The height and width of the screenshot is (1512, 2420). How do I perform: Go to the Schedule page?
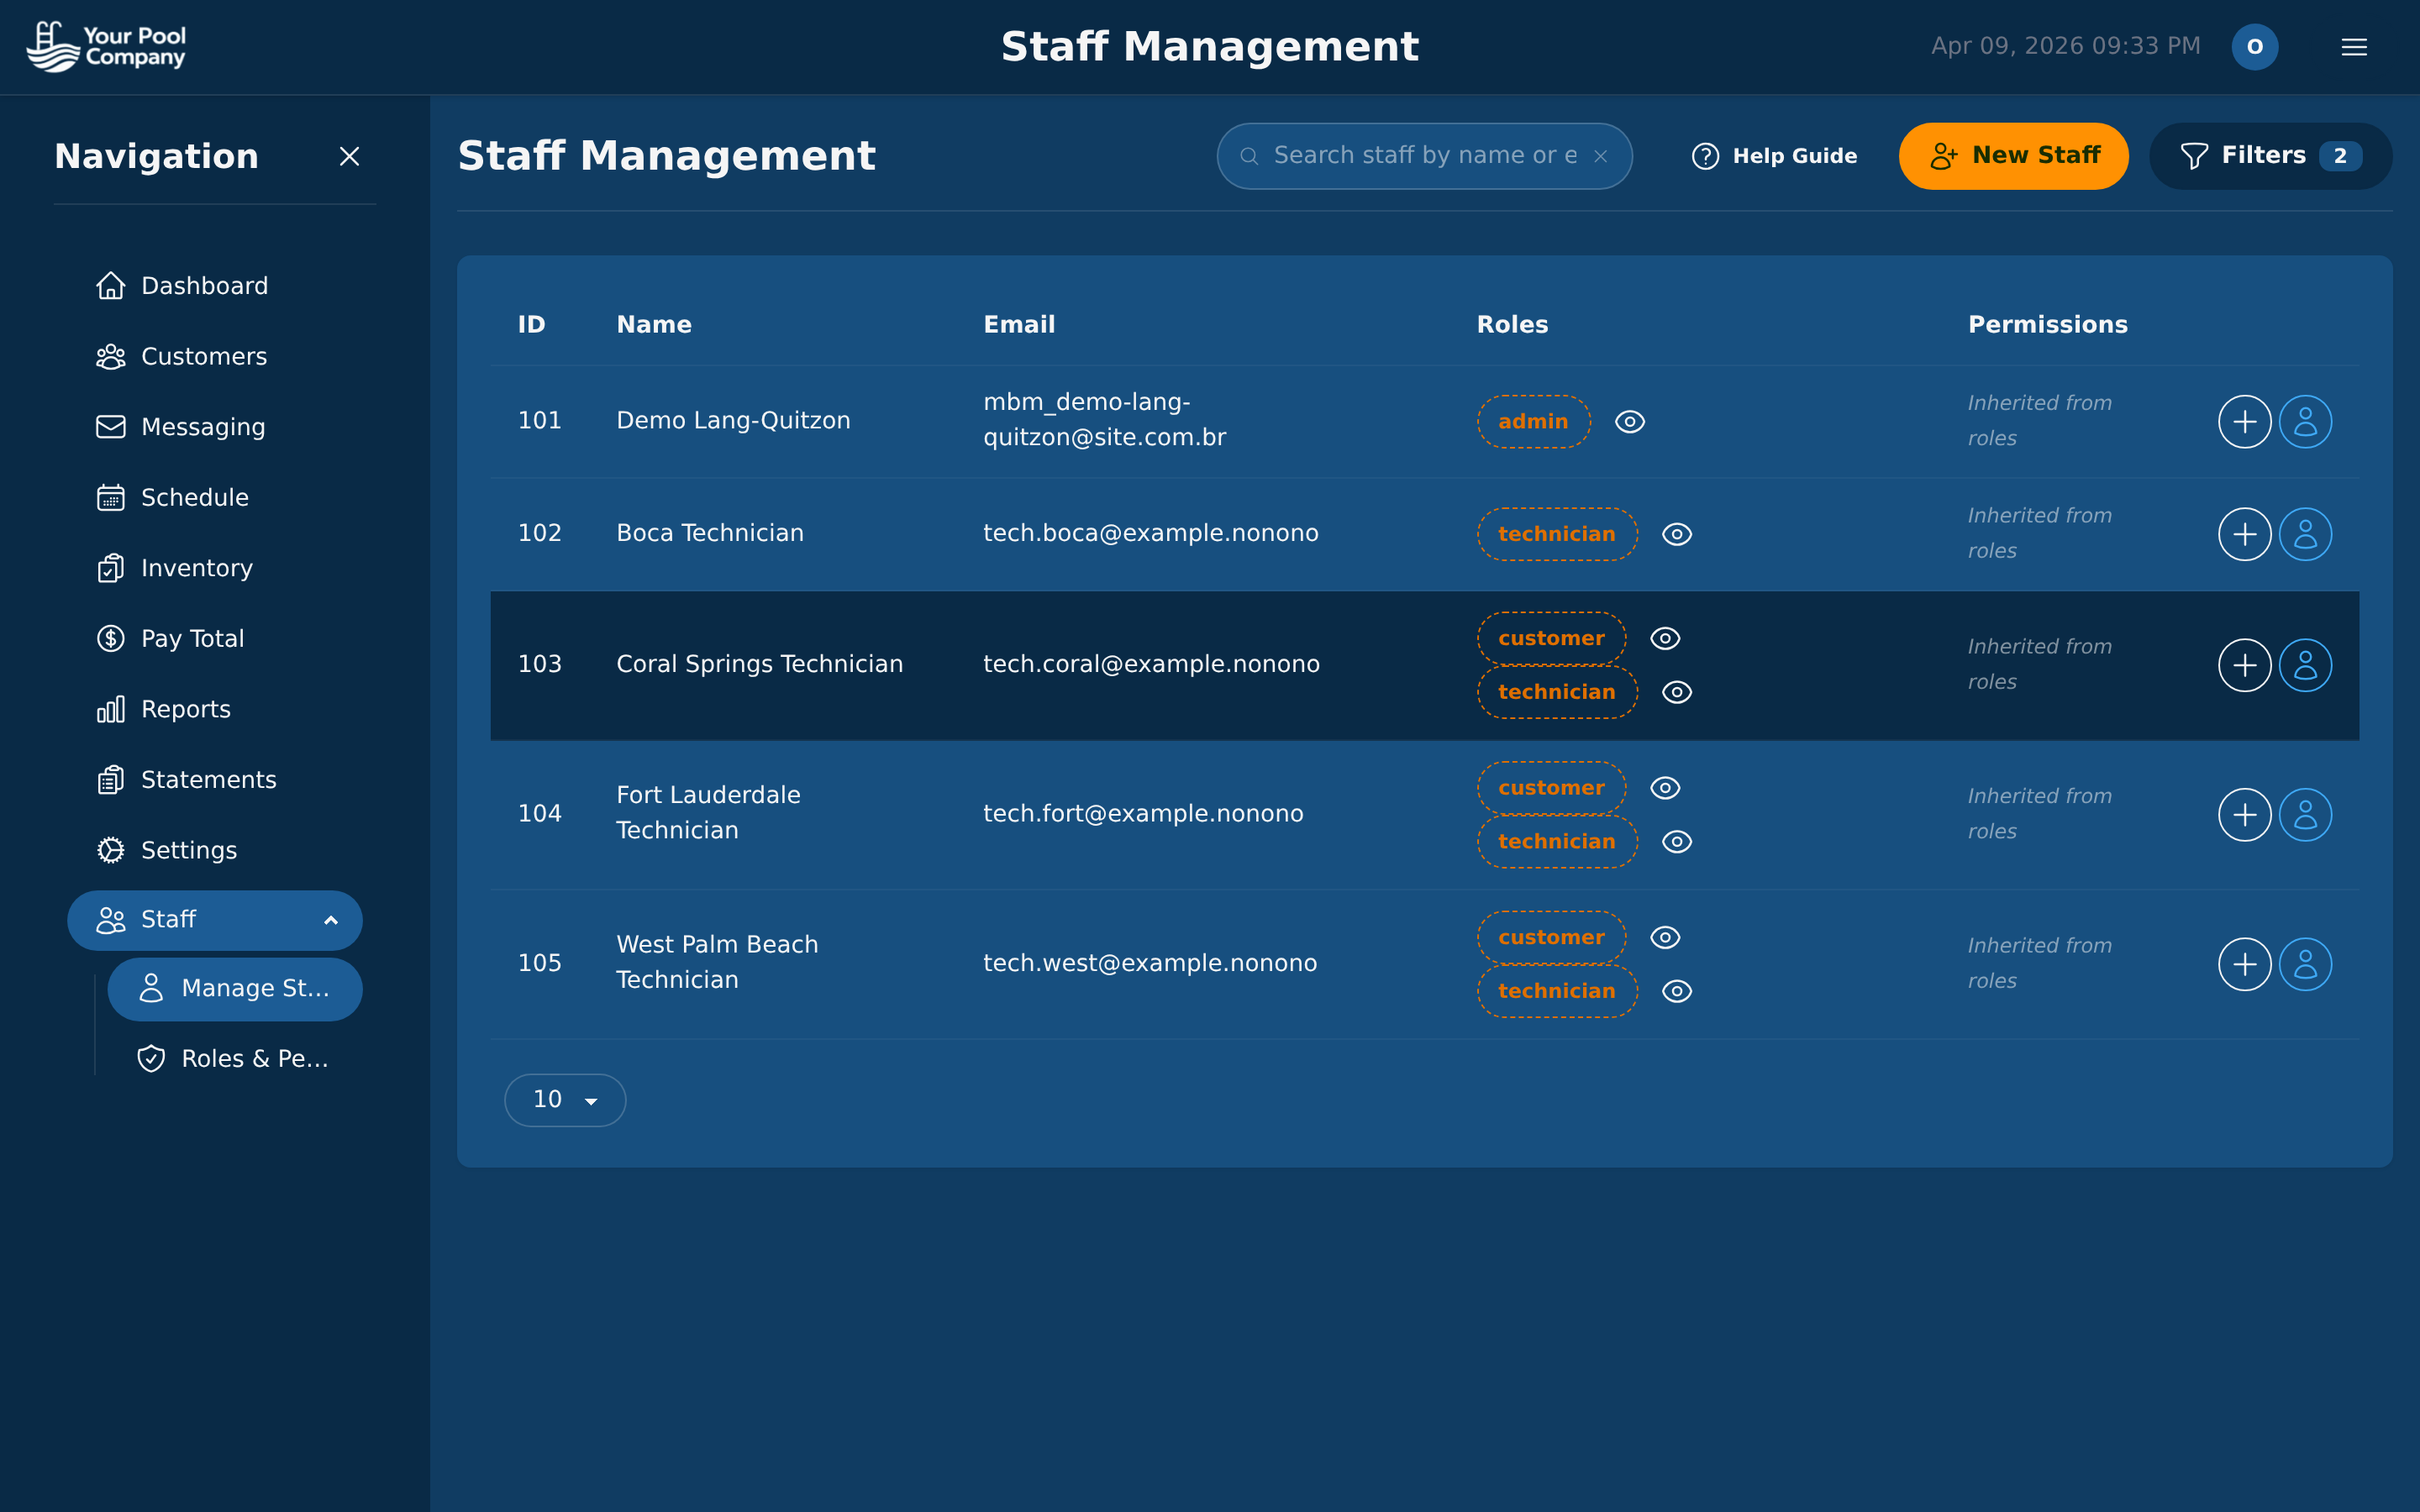point(195,497)
